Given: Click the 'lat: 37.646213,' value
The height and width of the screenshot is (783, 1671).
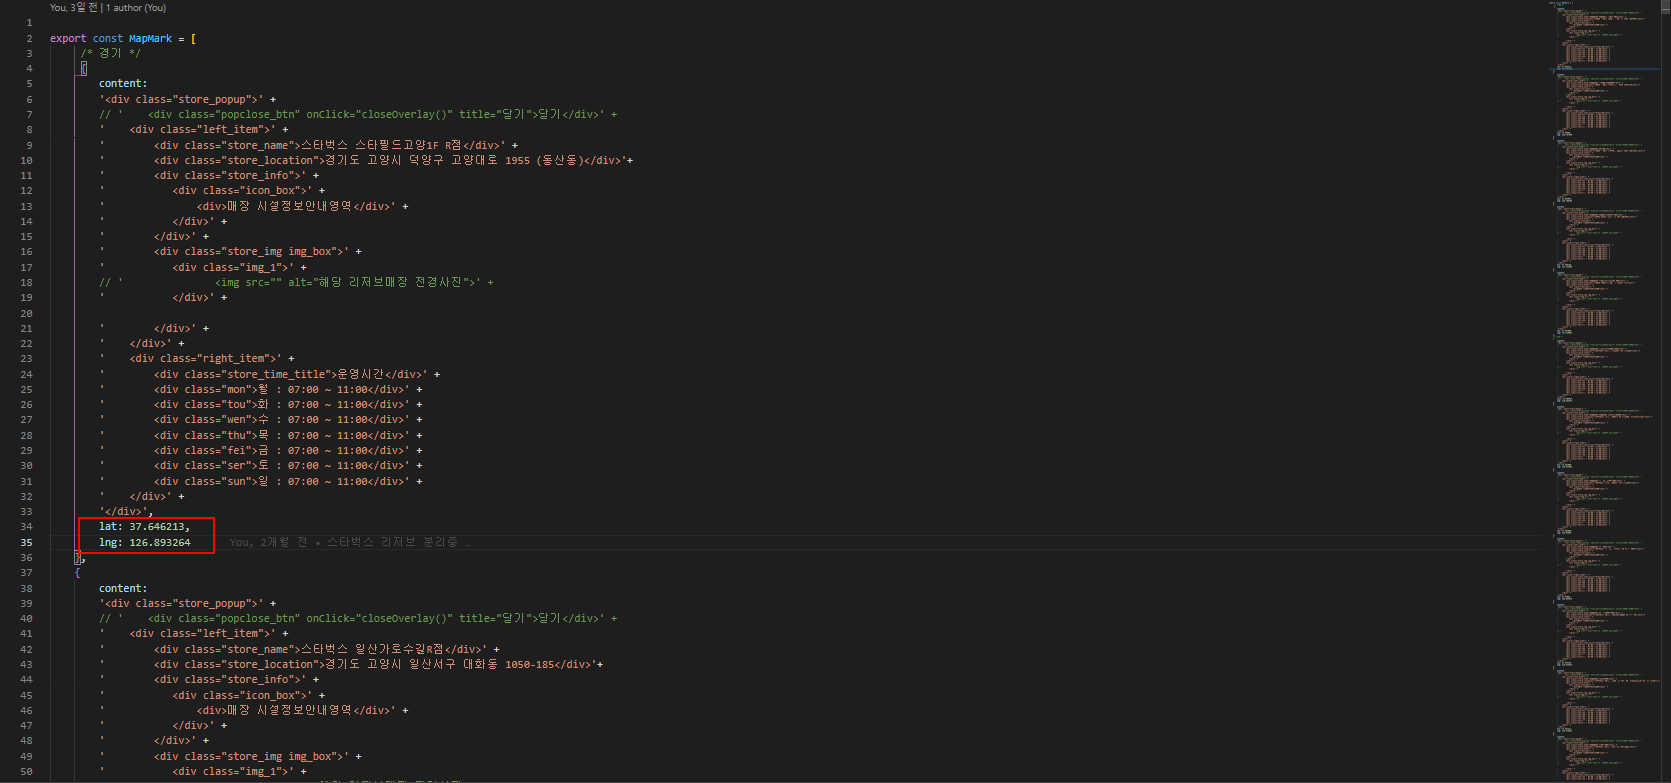Looking at the screenshot, I should coord(144,526).
